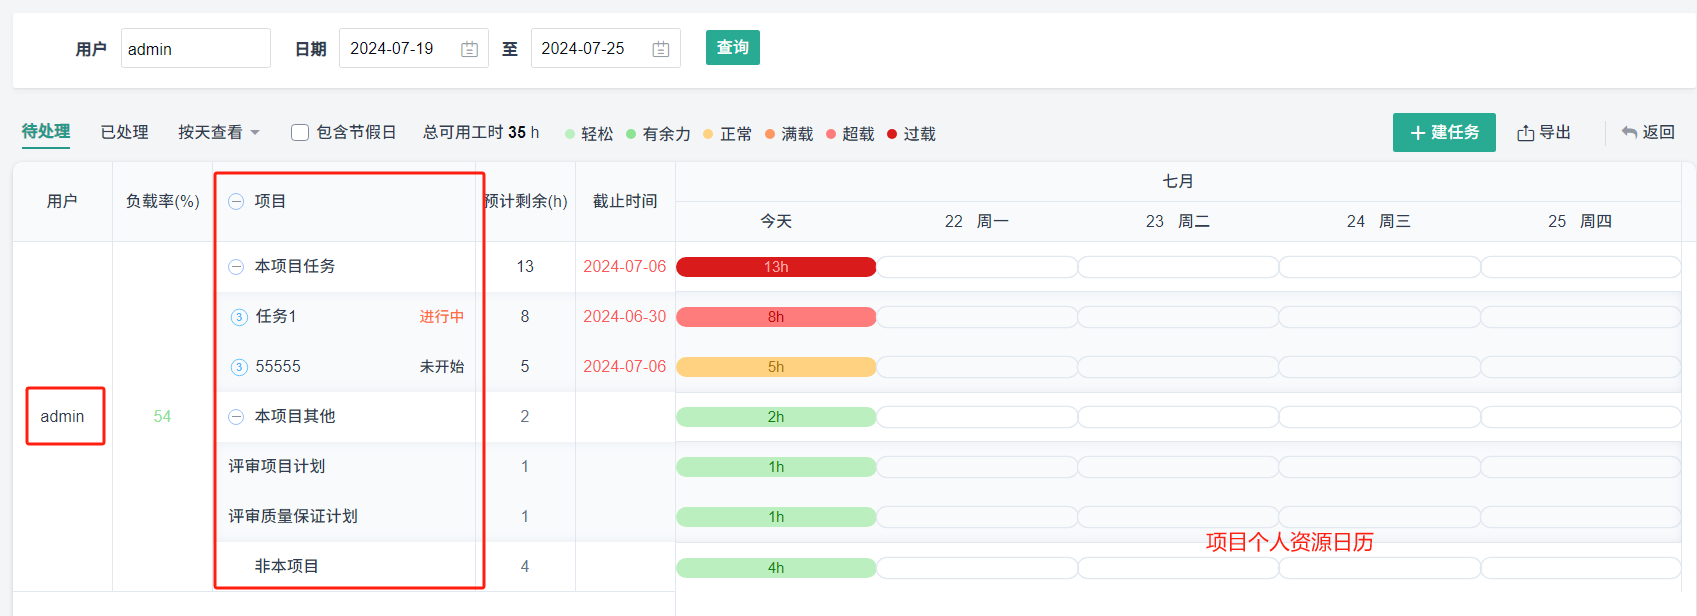Switch to the 待处理 tab
The height and width of the screenshot is (616, 1697).
point(46,132)
